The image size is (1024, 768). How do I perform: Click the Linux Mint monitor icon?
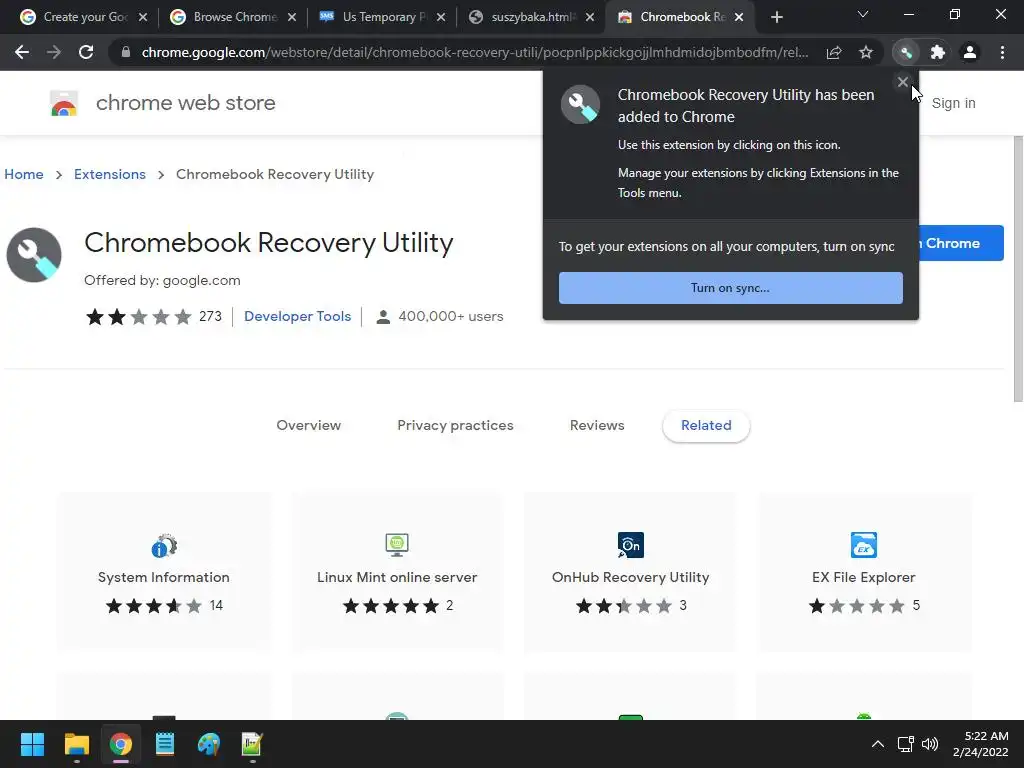[397, 545]
